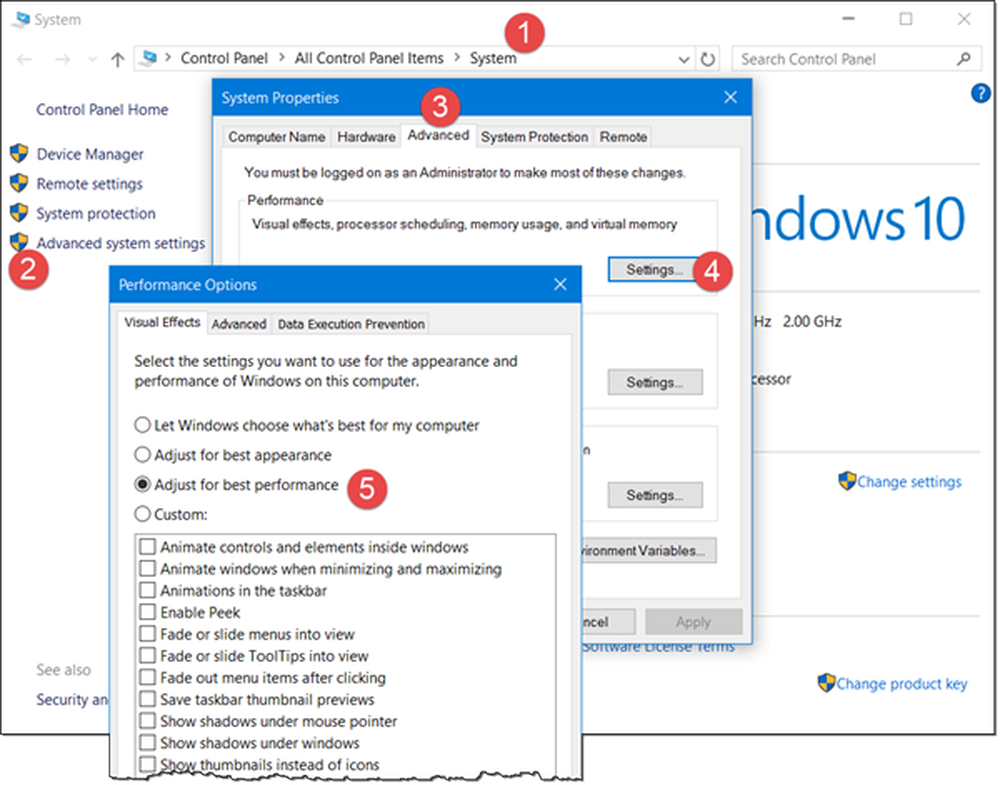Check Fade out menu items after clicking

[147, 677]
